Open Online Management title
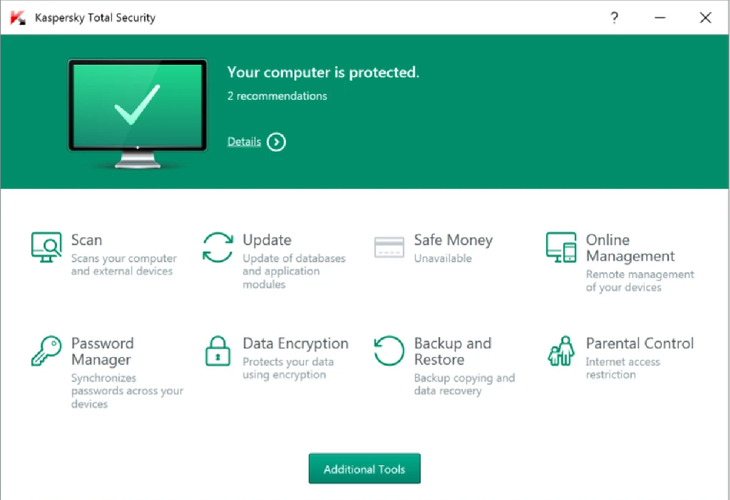The width and height of the screenshot is (730, 500). 630,248
